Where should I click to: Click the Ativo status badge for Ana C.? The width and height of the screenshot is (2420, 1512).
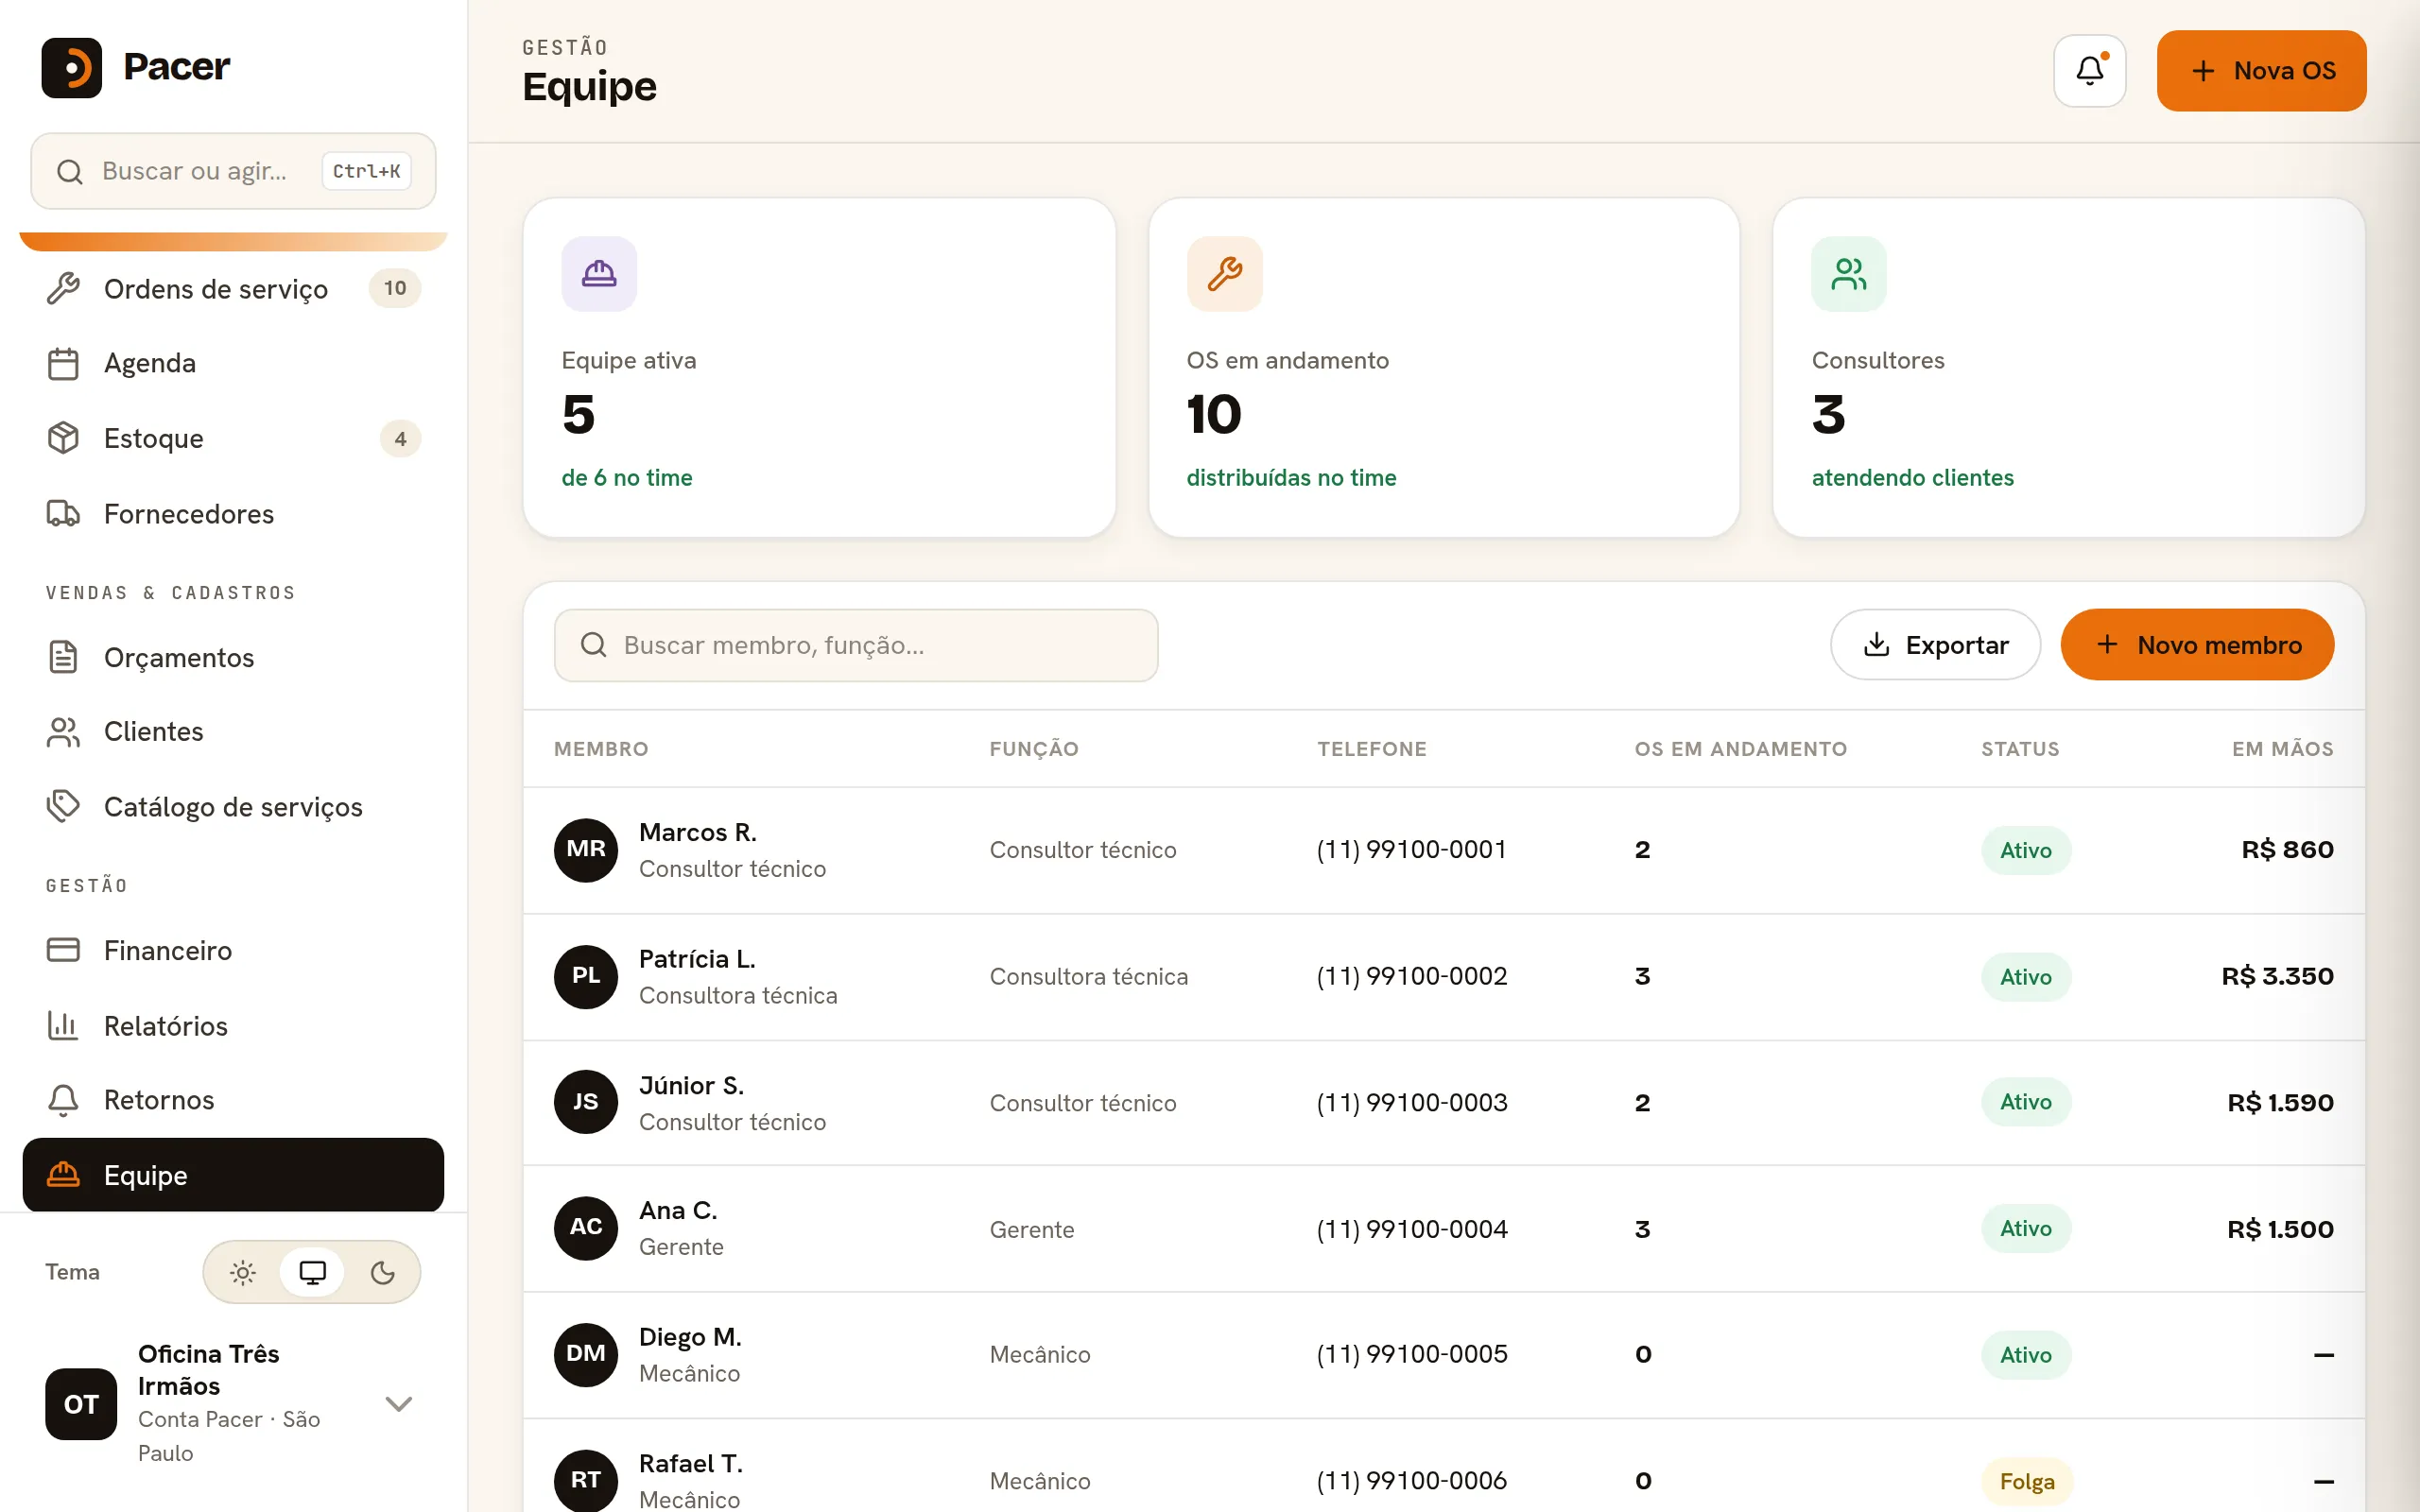2025,1229
